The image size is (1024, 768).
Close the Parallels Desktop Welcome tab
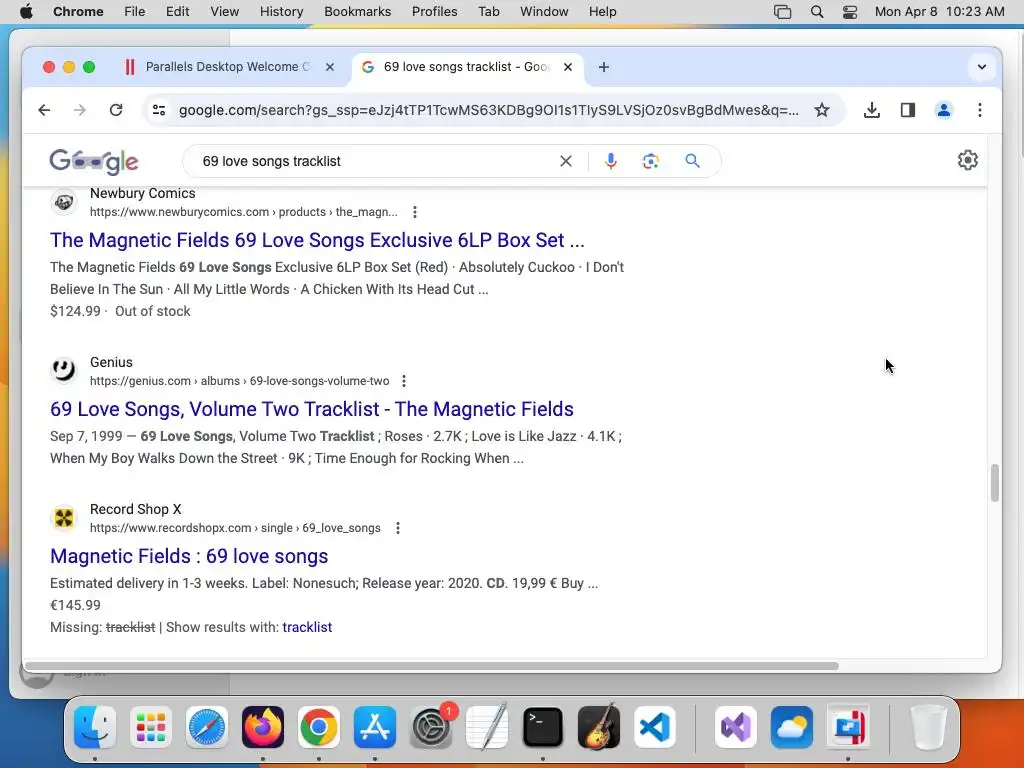coord(330,67)
